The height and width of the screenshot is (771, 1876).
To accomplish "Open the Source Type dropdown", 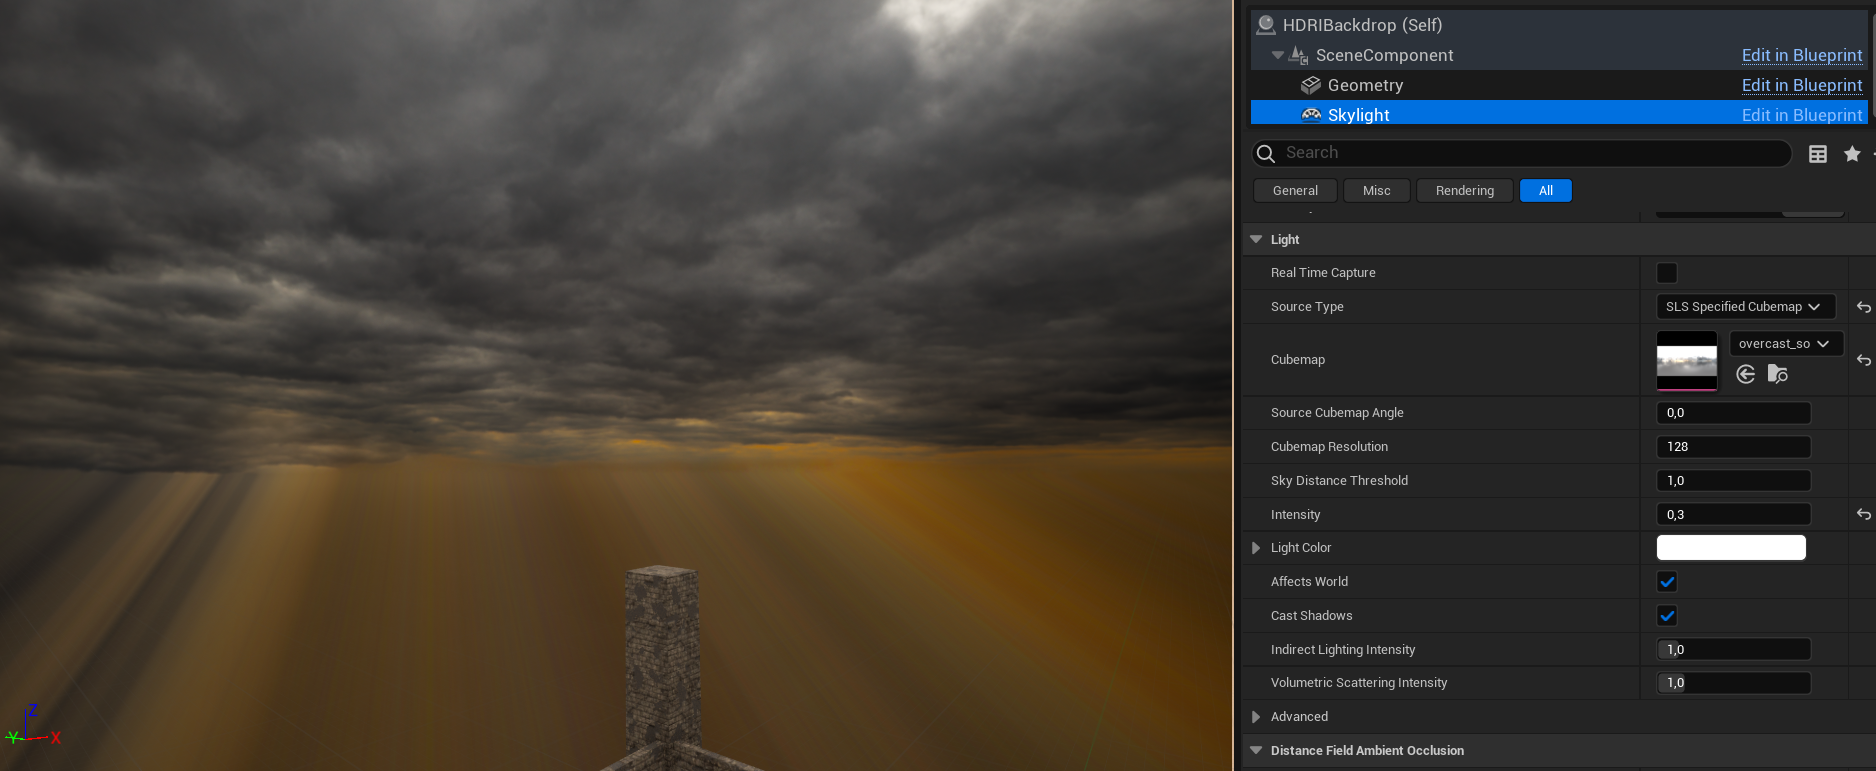I will click(x=1746, y=307).
